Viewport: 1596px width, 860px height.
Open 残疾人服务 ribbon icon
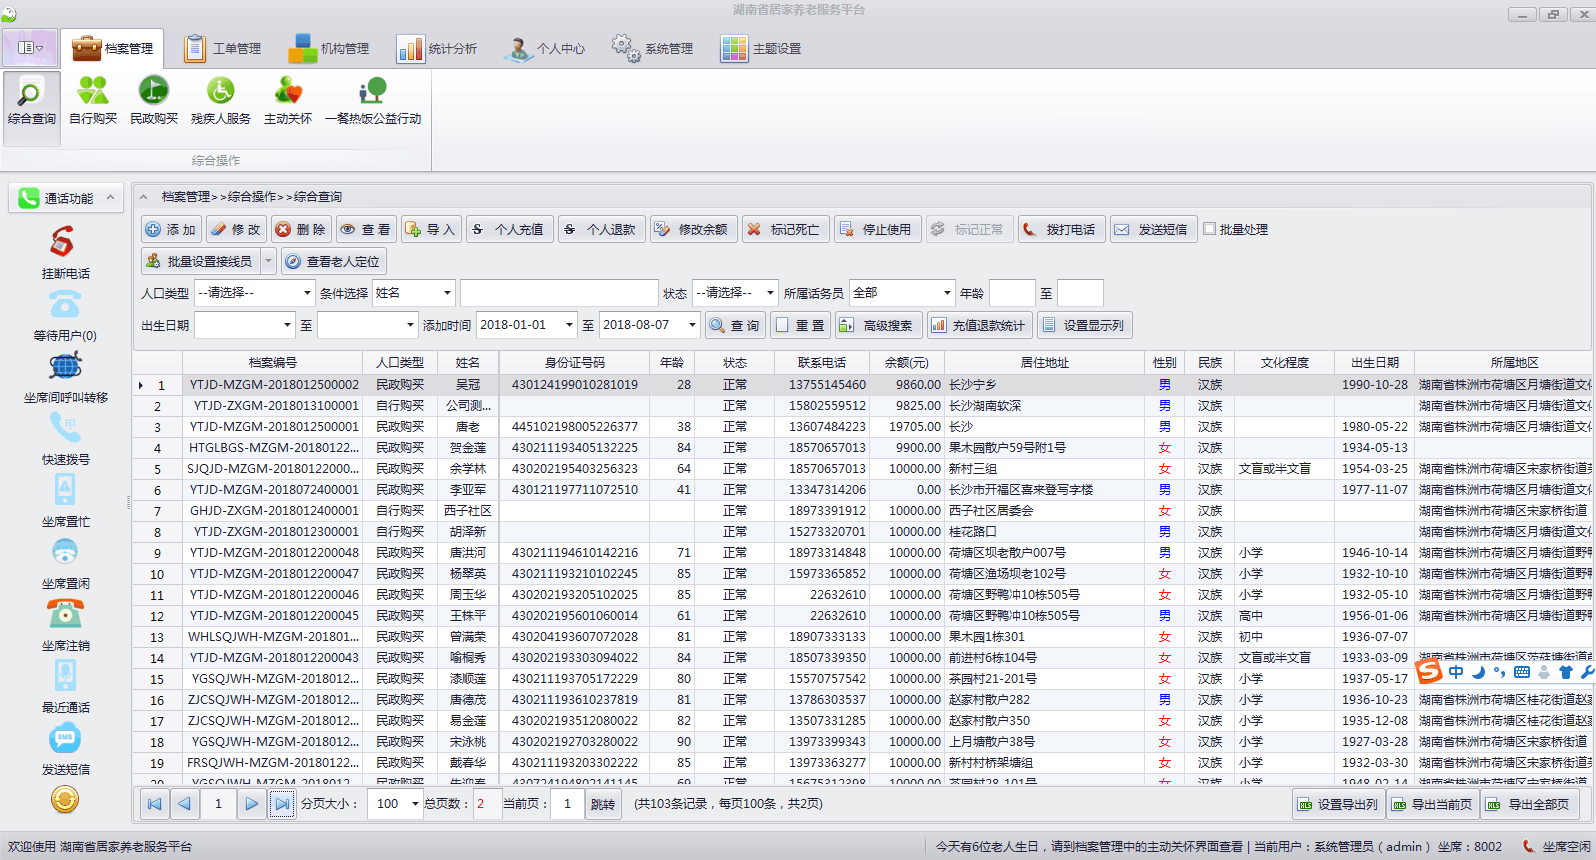pyautogui.click(x=220, y=92)
